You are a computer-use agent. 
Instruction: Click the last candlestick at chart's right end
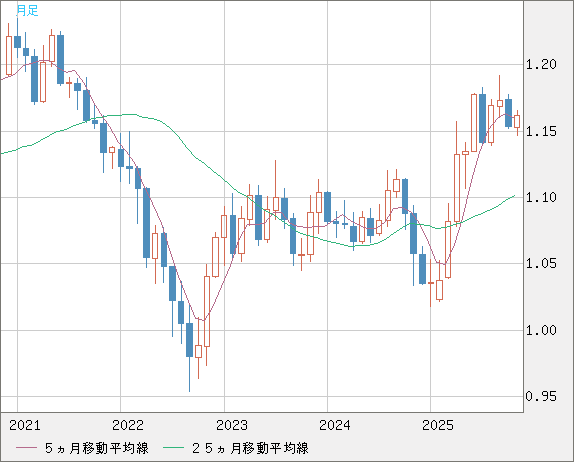(x=517, y=122)
